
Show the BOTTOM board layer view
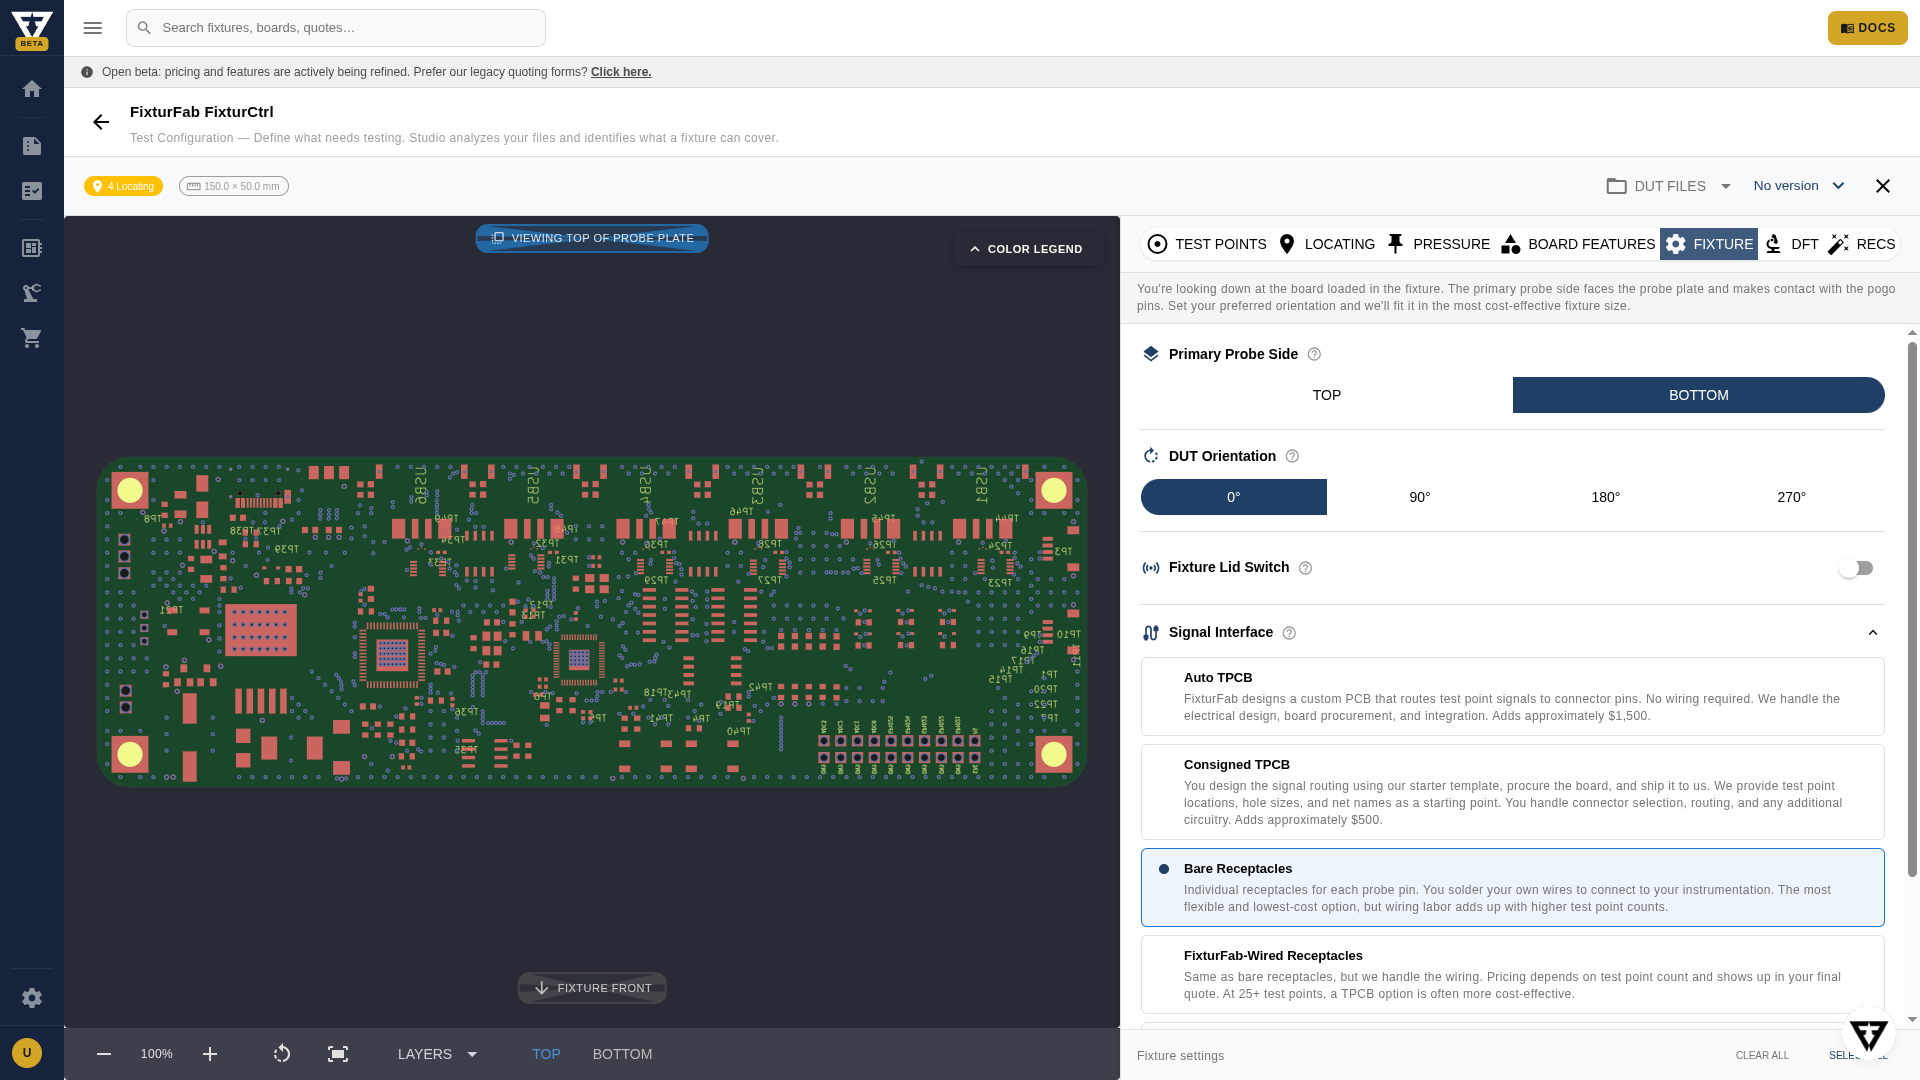622,1054
